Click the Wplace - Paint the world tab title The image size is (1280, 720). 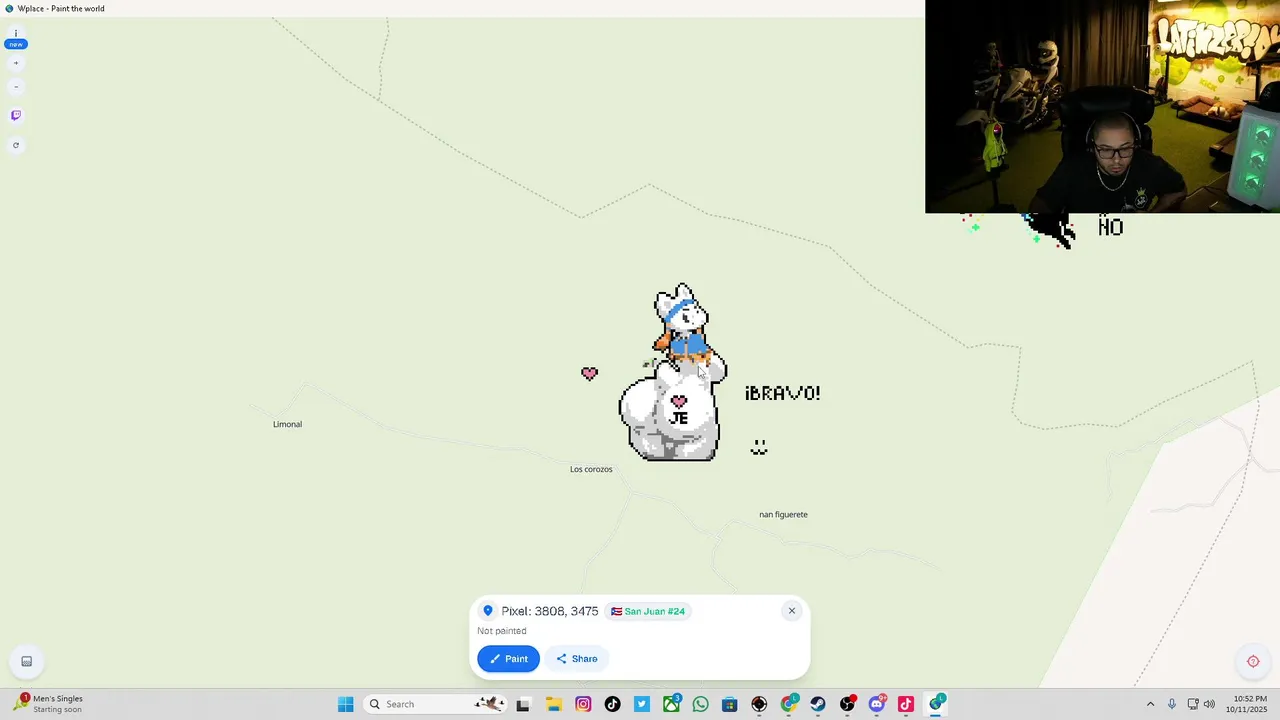pos(61,9)
